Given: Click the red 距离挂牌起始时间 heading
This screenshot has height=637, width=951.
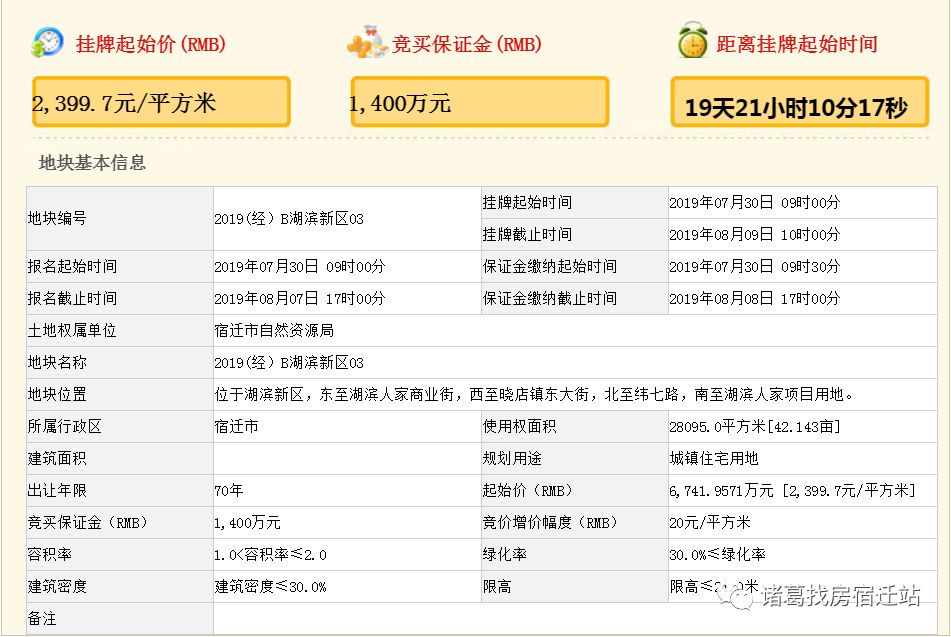Looking at the screenshot, I should click(797, 44).
